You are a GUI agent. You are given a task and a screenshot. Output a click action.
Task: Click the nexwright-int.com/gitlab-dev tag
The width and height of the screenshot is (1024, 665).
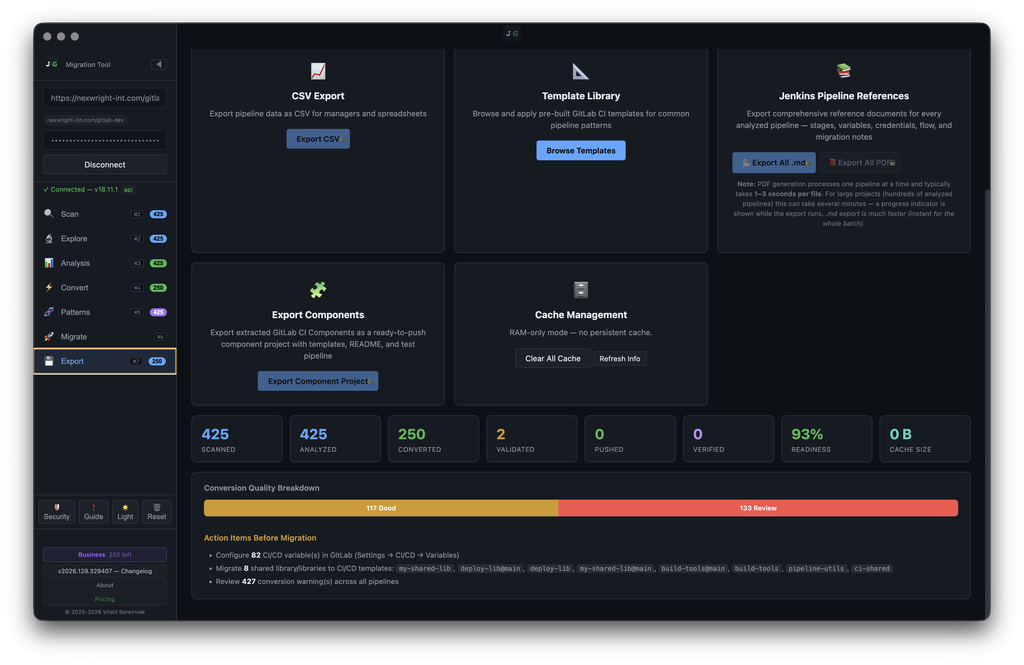(86, 120)
